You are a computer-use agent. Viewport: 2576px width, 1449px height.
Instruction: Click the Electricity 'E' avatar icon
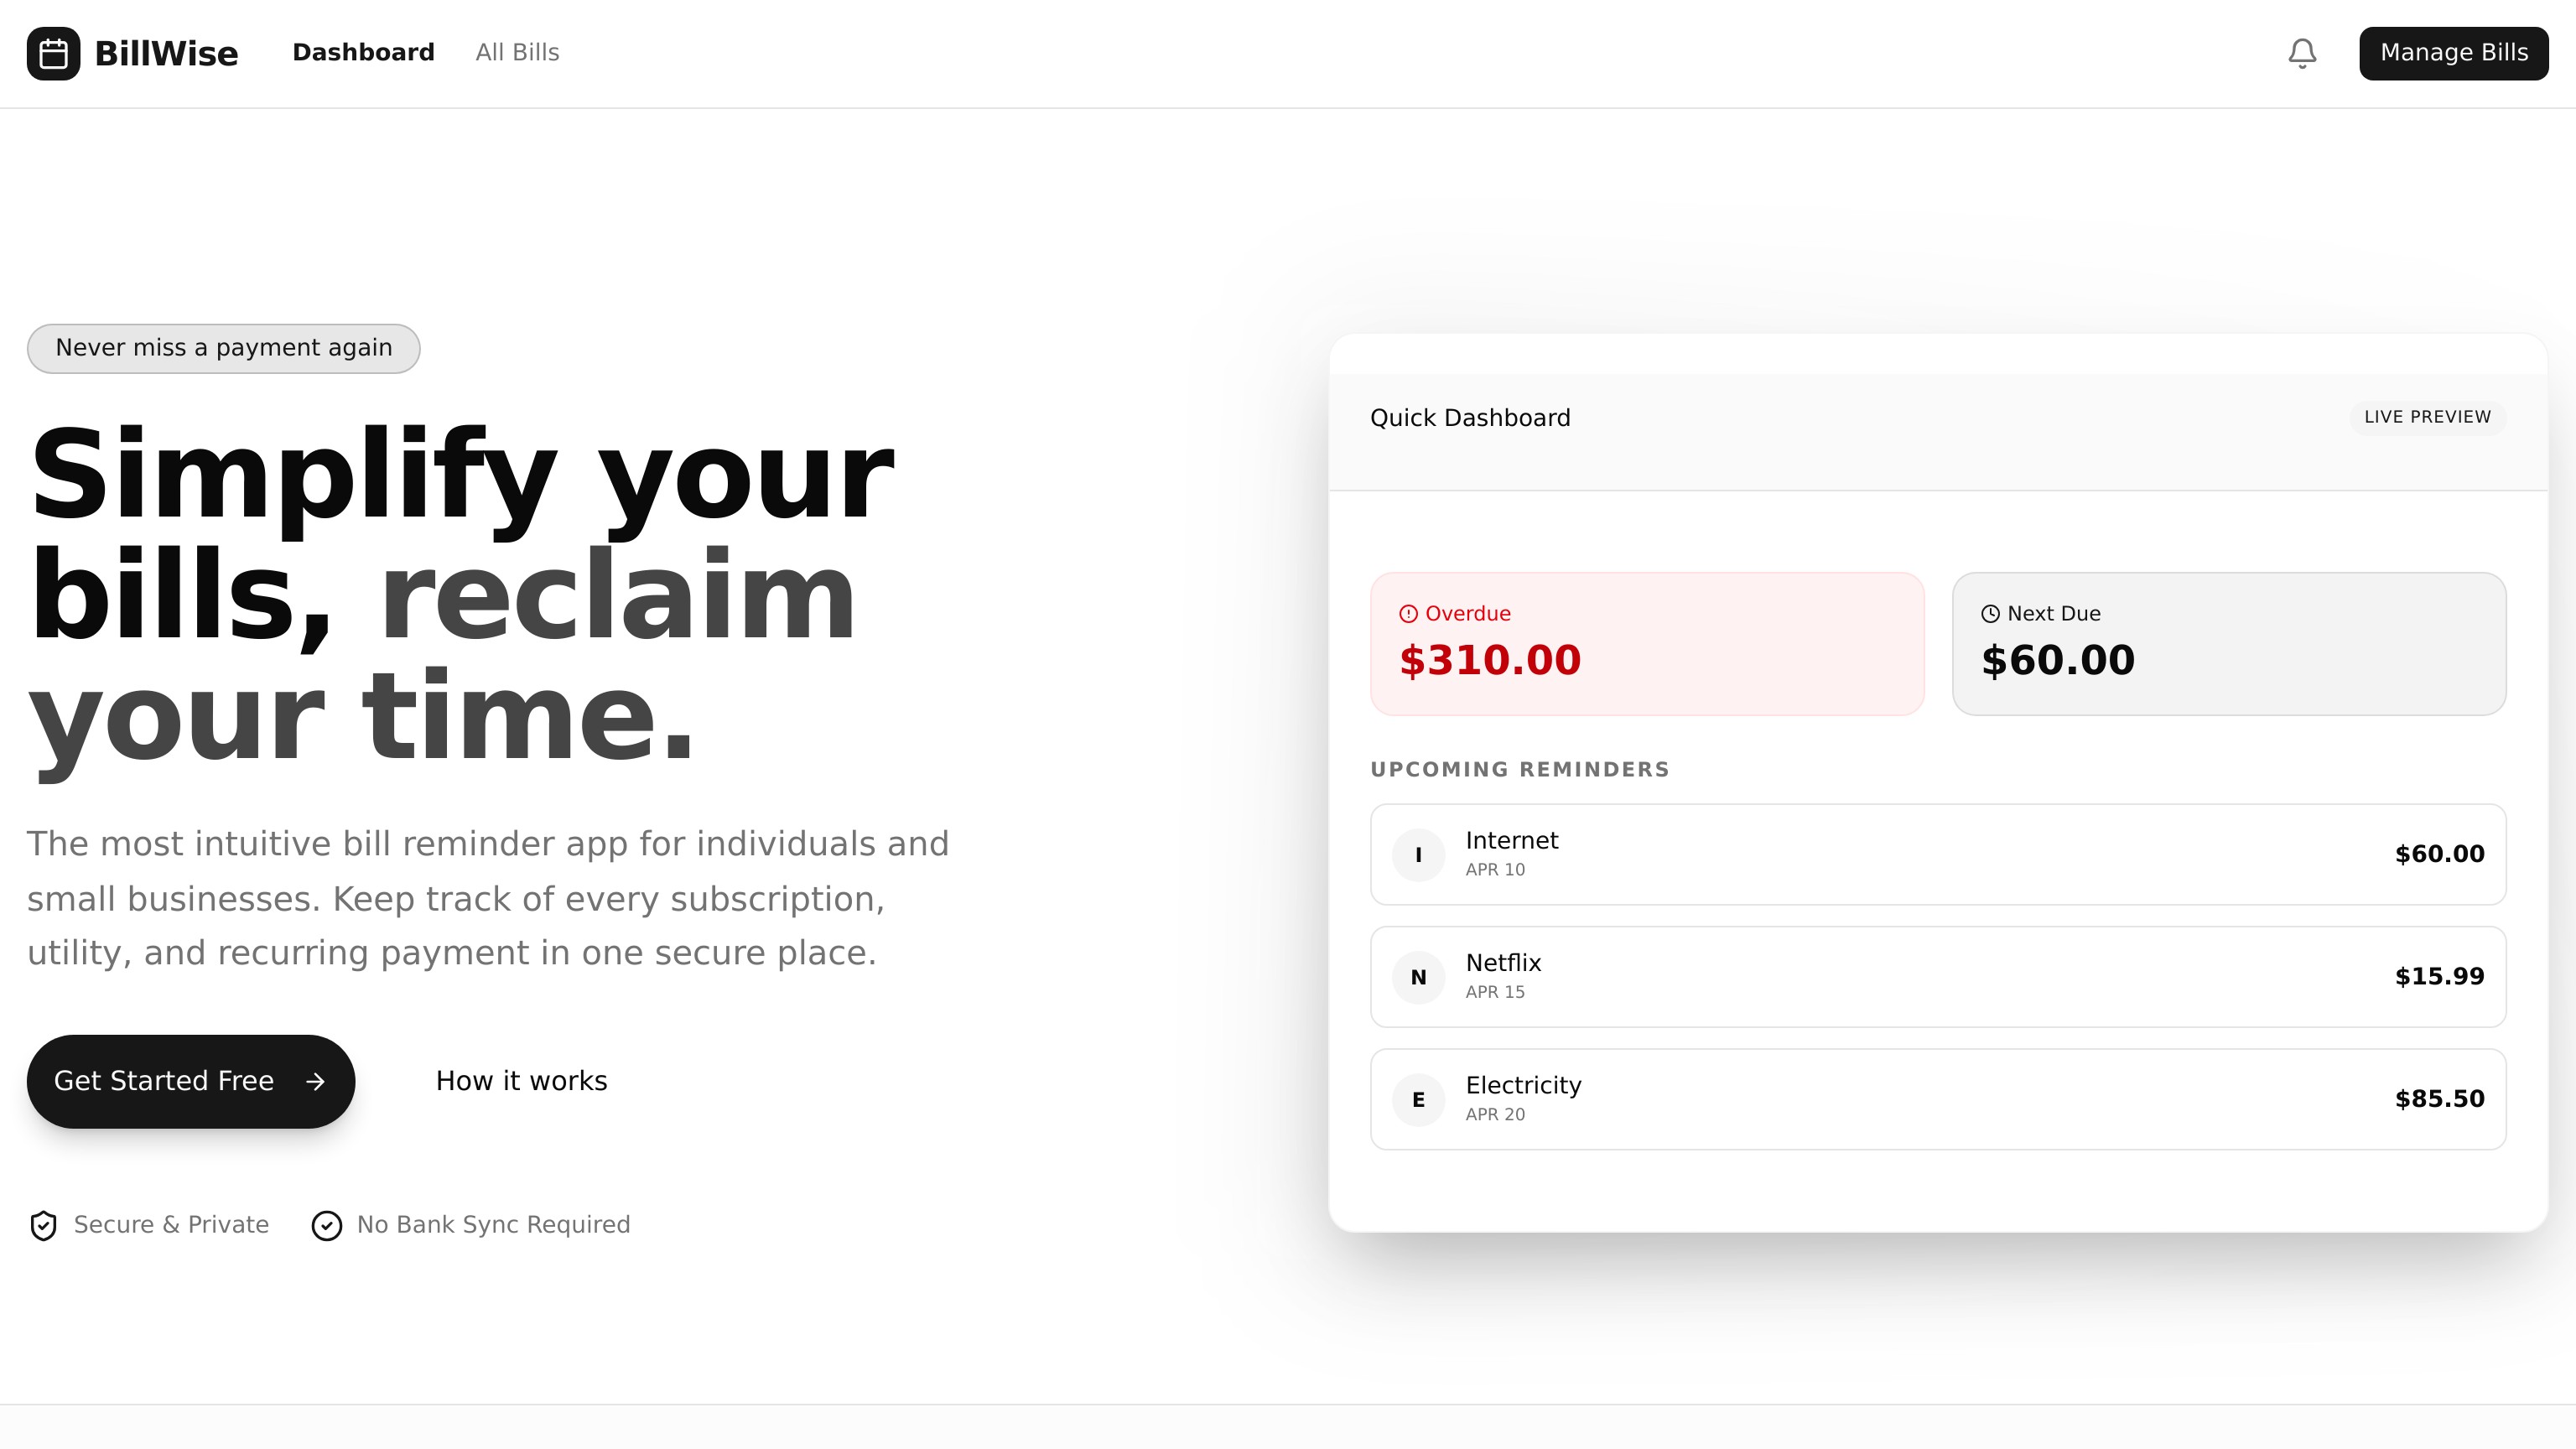pyautogui.click(x=1418, y=1100)
